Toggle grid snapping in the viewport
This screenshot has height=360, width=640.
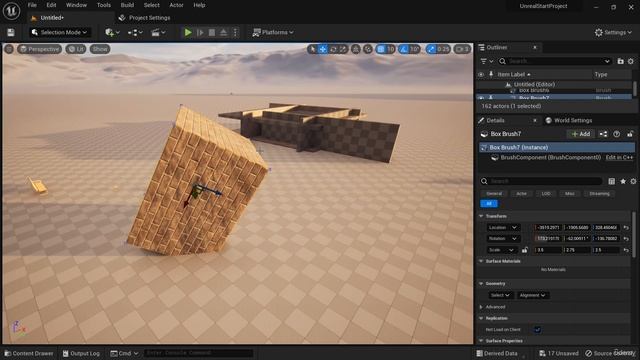point(380,49)
